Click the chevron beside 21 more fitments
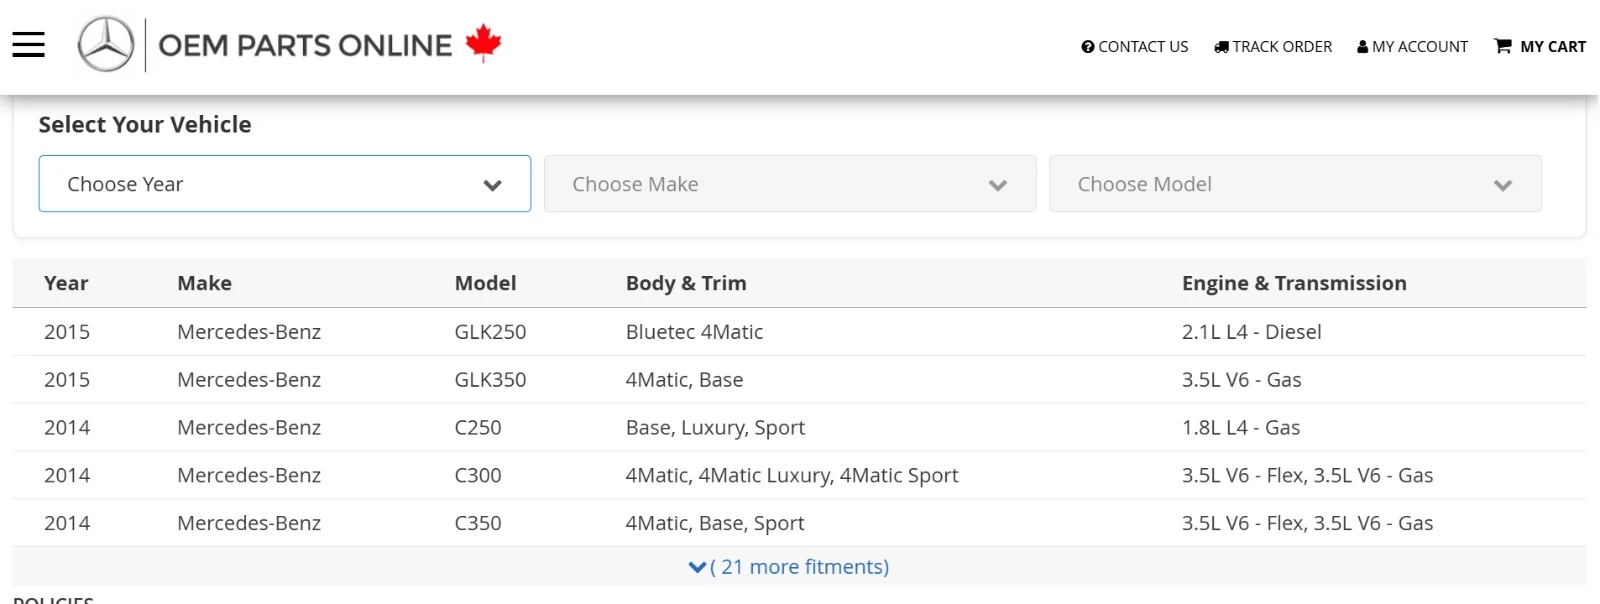Screen dimensions: 1600x604 (x=697, y=567)
